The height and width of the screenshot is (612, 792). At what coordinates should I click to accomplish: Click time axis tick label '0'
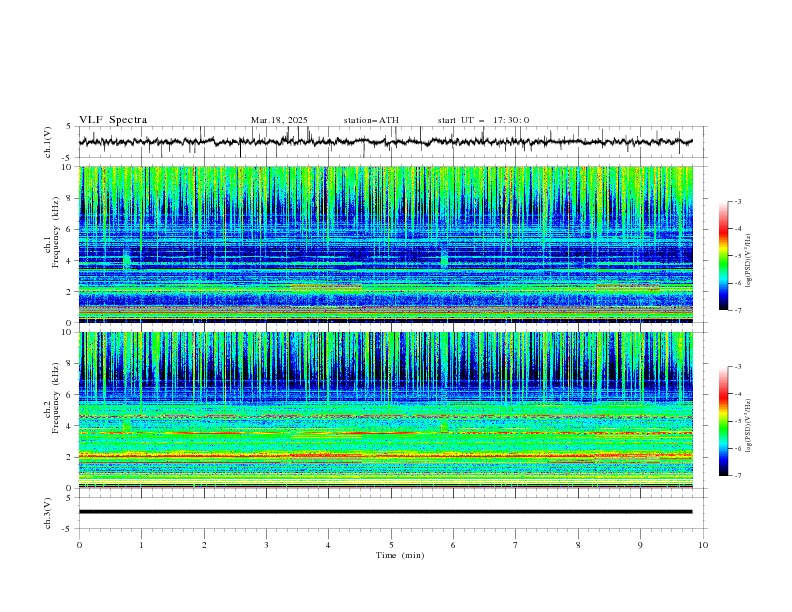click(79, 545)
